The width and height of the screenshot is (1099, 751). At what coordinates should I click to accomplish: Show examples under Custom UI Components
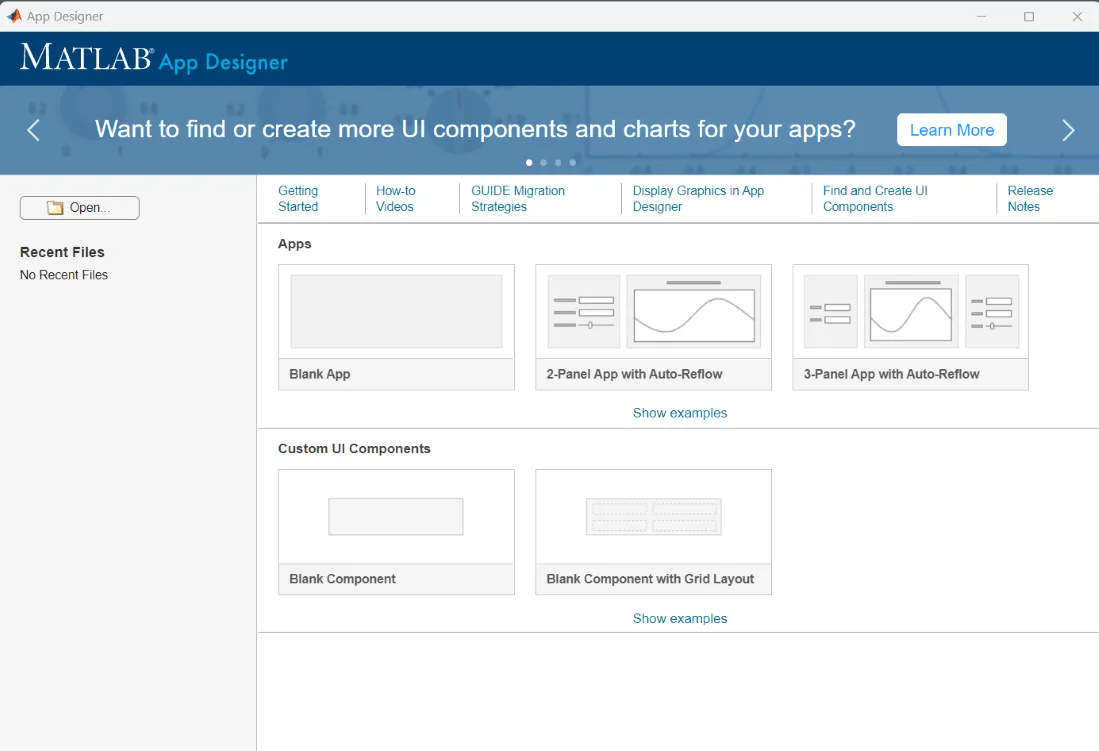(680, 618)
